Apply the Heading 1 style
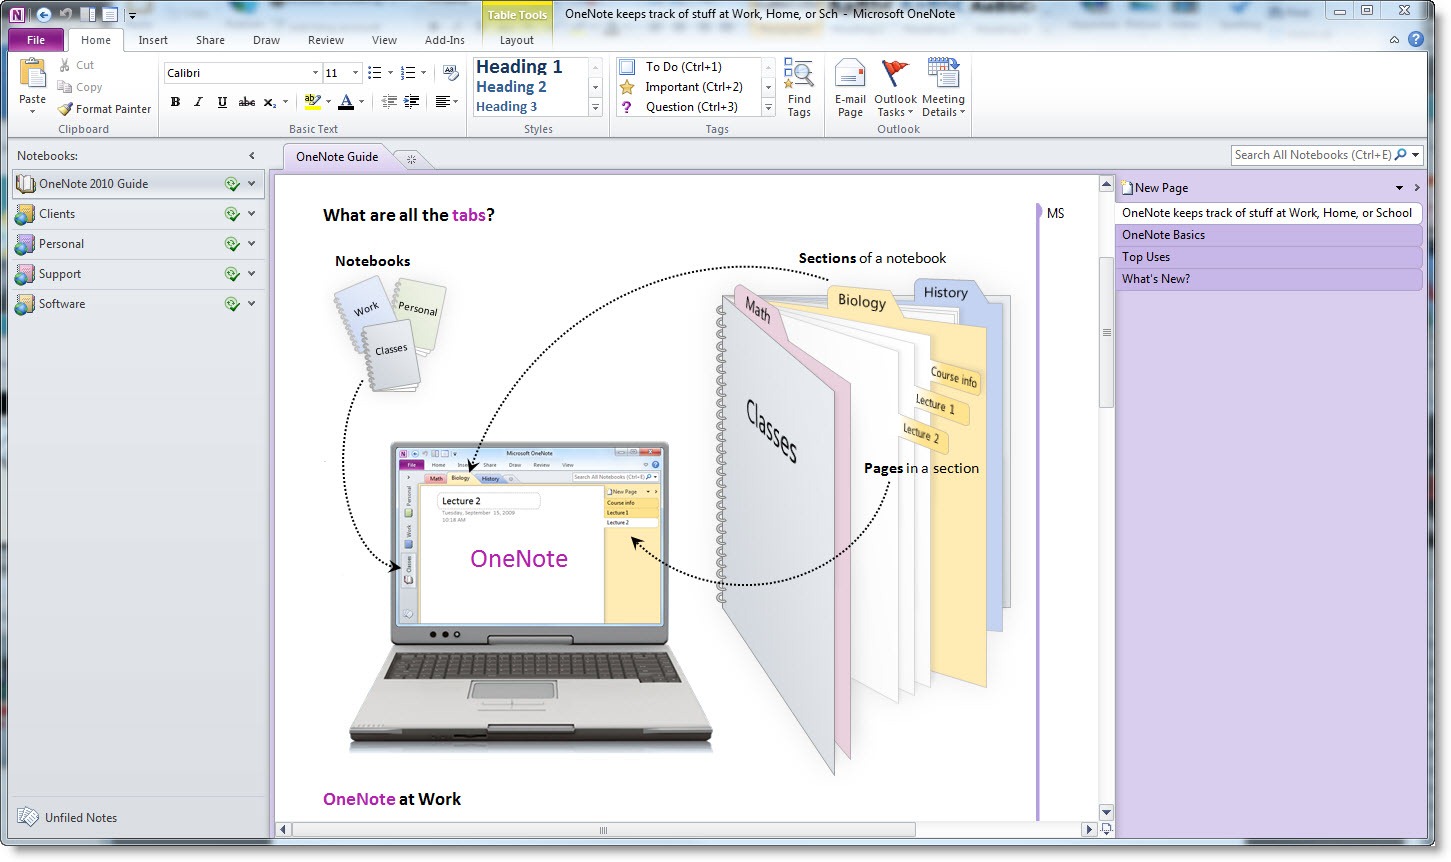The height and width of the screenshot is (862, 1451). point(519,67)
